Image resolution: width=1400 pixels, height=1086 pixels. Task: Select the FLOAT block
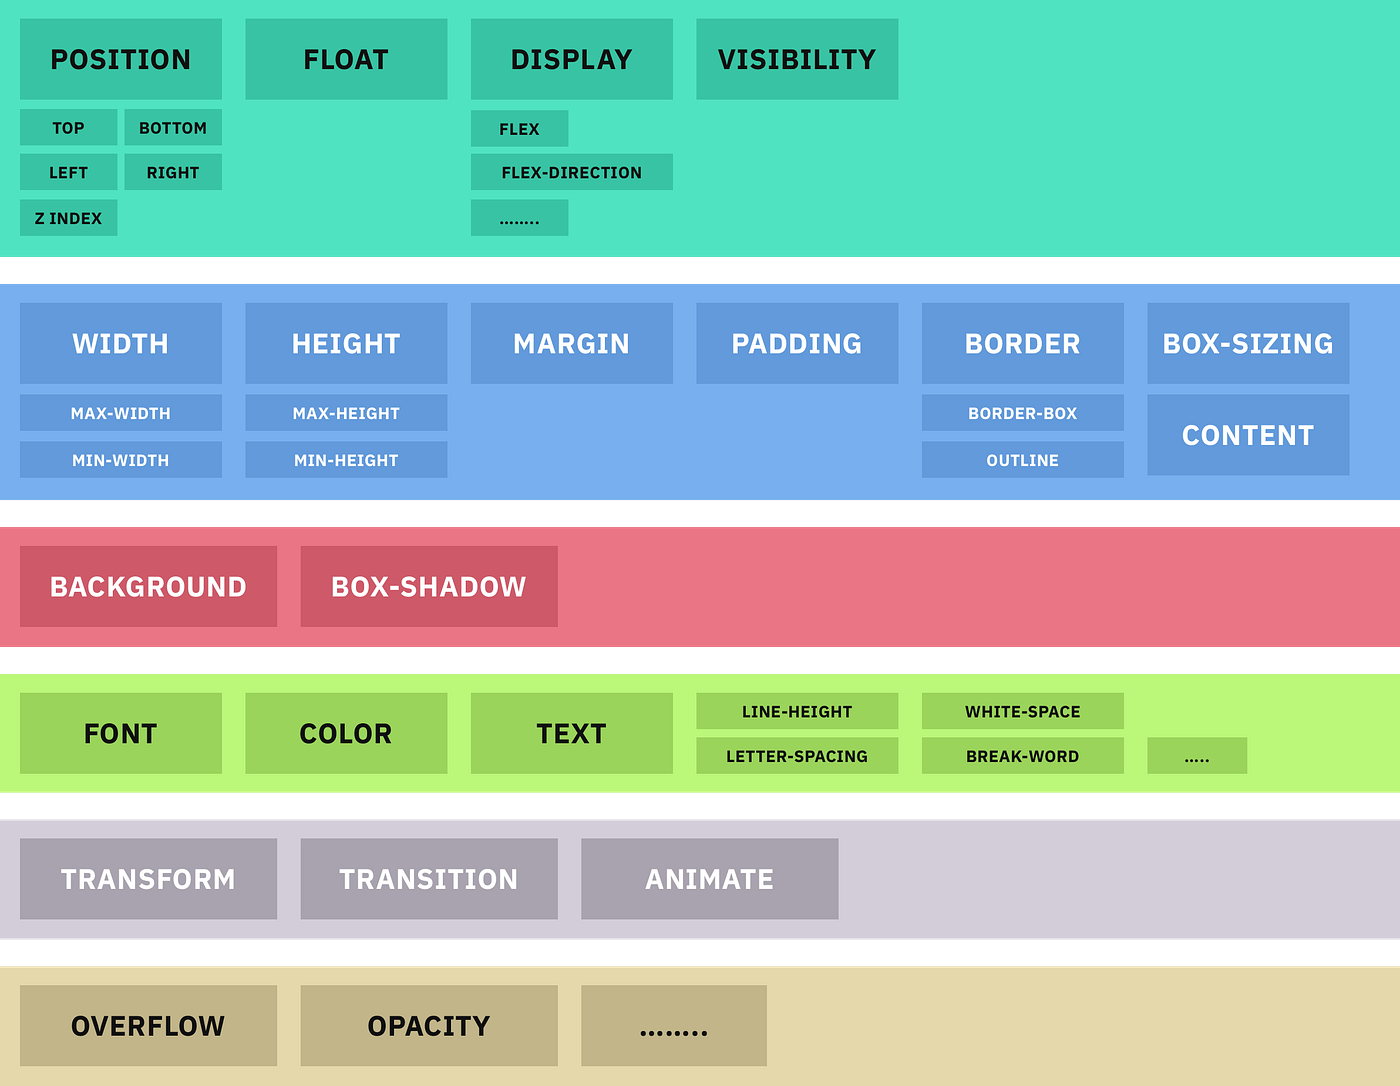point(346,59)
